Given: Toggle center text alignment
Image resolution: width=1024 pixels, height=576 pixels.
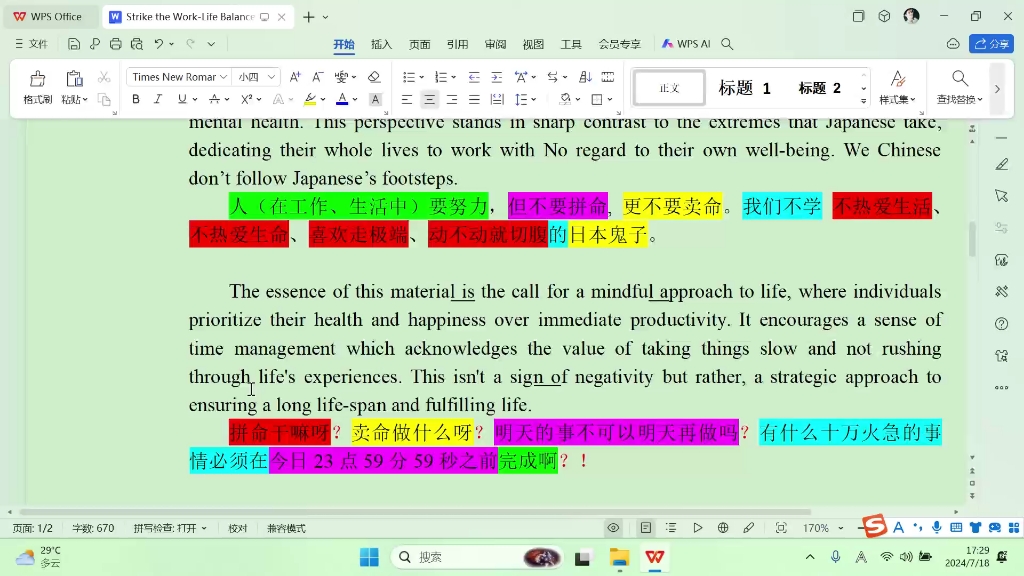Looking at the screenshot, I should [429, 99].
